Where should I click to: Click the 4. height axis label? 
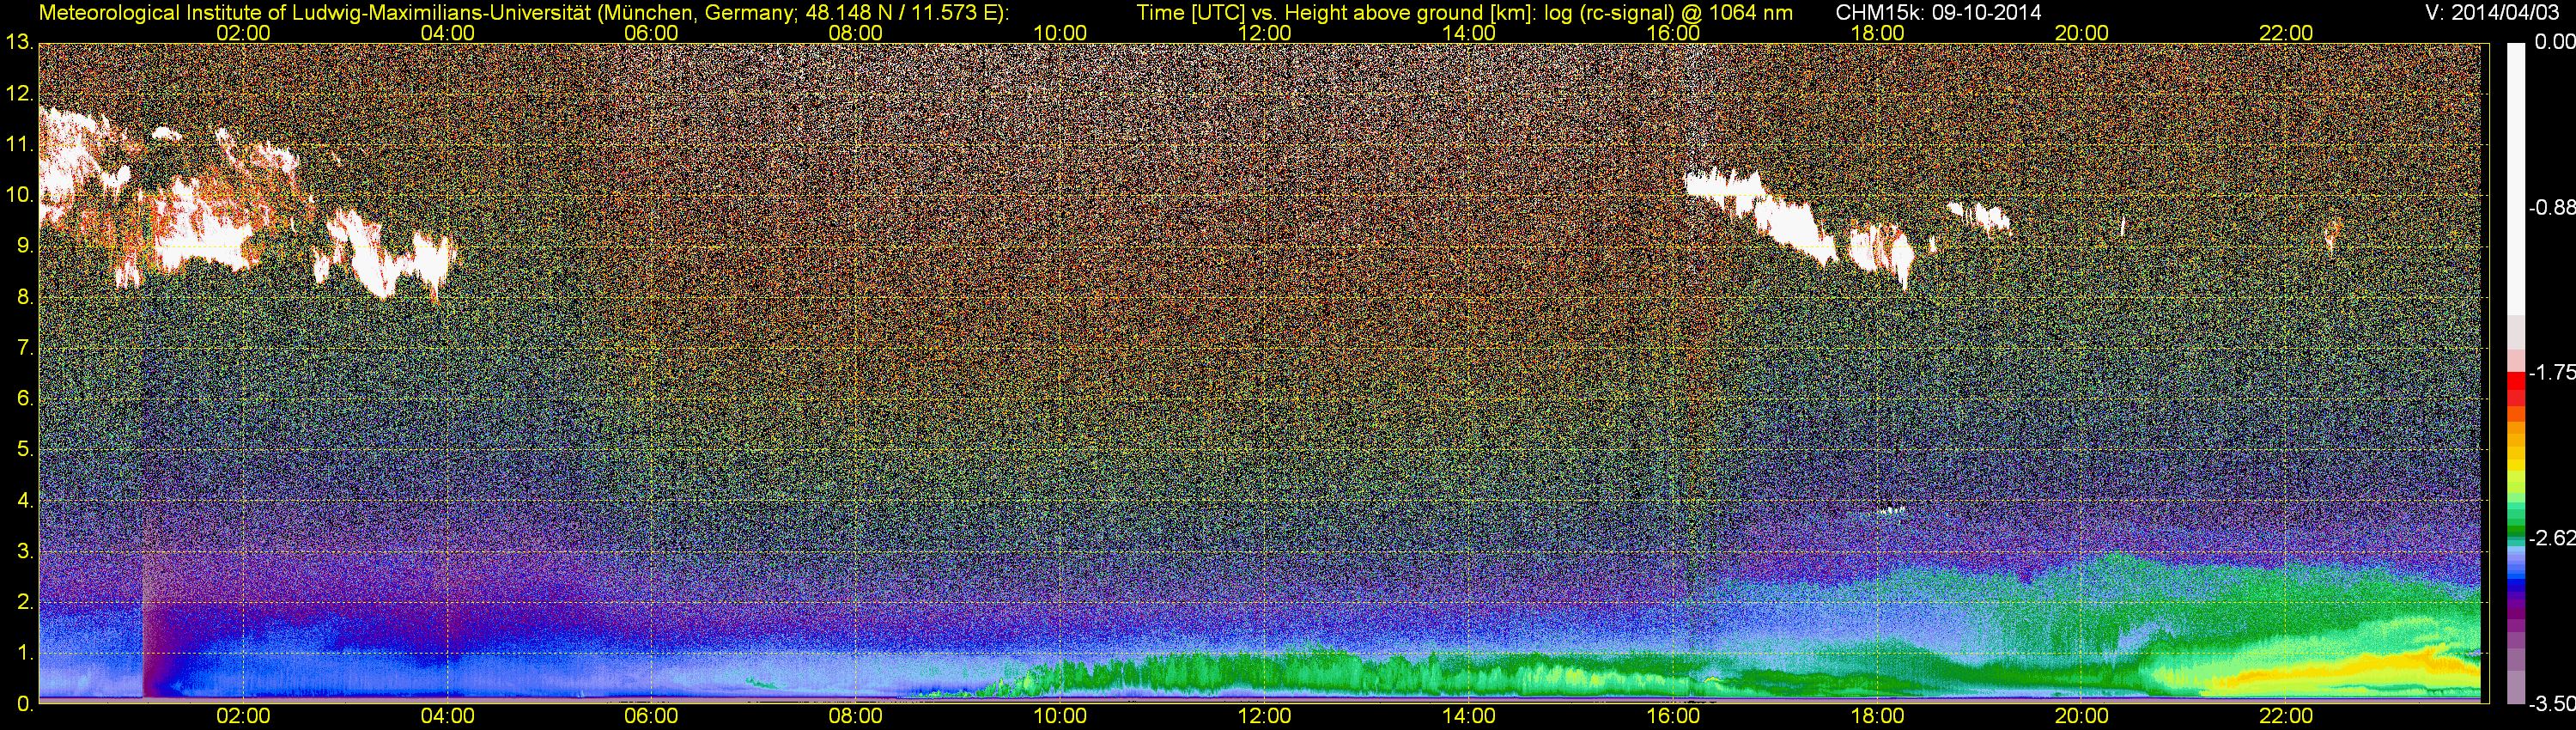(25, 500)
